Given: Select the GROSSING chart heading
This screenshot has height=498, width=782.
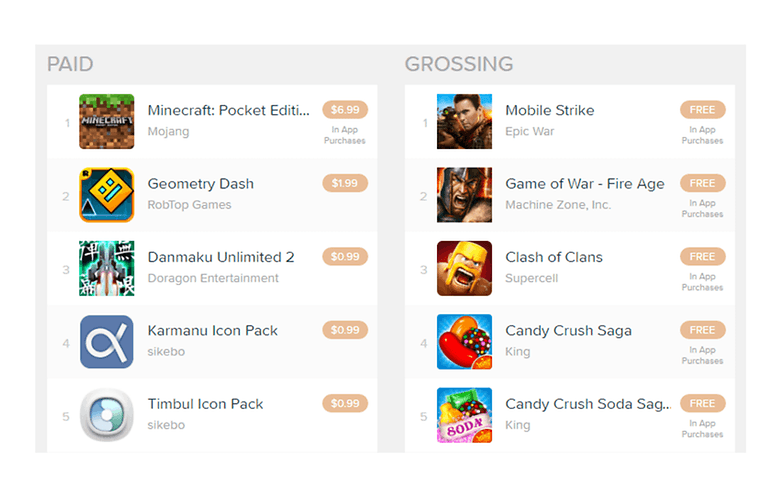Looking at the screenshot, I should click(x=459, y=64).
